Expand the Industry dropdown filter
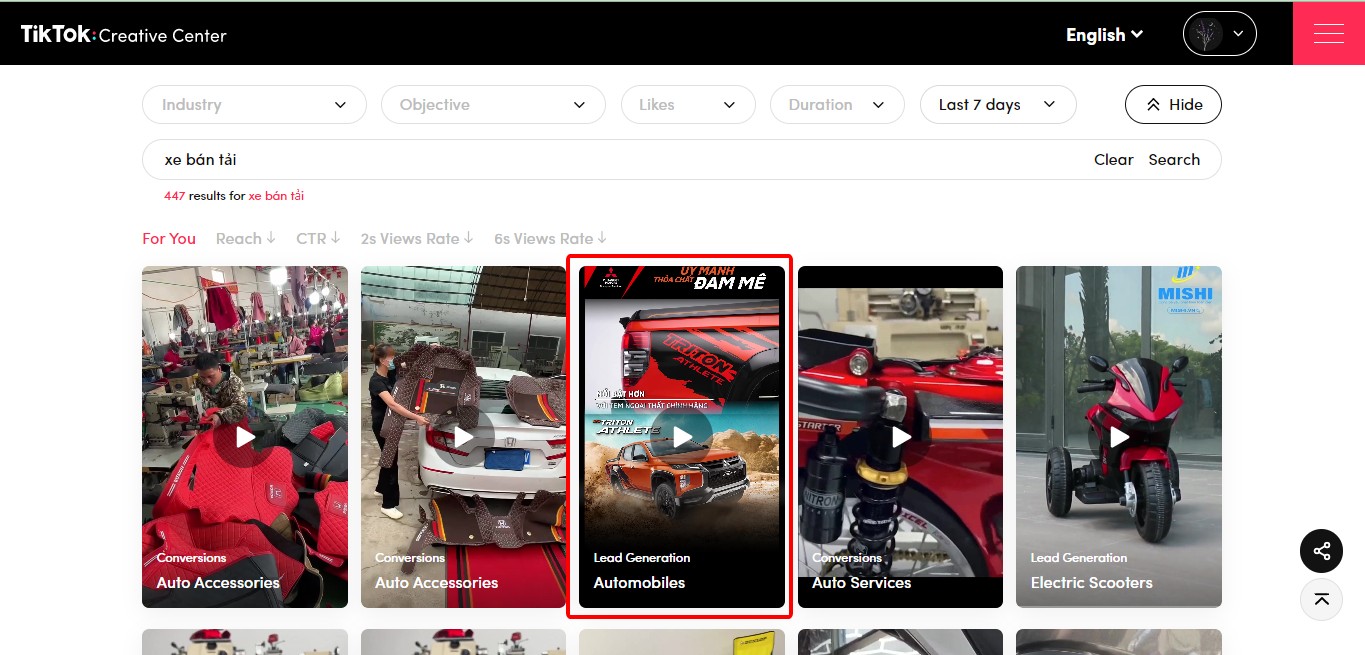1365x655 pixels. coord(254,105)
